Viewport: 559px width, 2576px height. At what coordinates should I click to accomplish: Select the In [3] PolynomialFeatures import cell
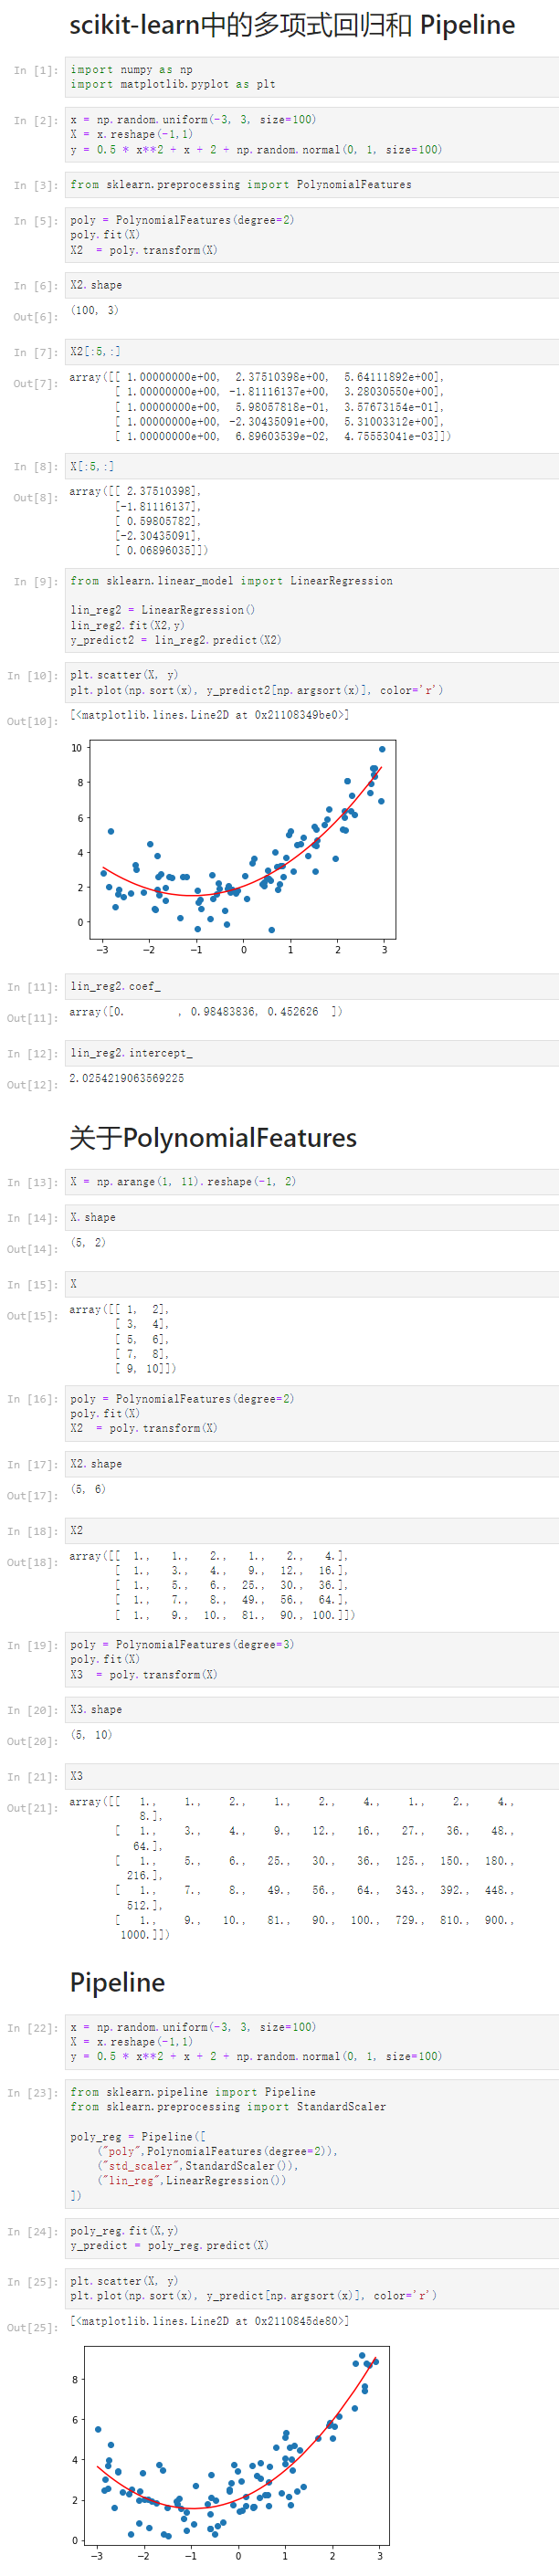click(x=310, y=185)
